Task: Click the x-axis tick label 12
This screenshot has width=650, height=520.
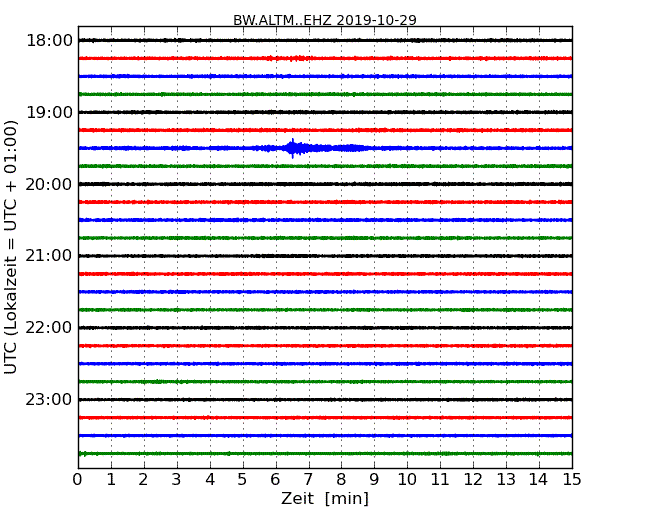Action: pyautogui.click(x=473, y=479)
